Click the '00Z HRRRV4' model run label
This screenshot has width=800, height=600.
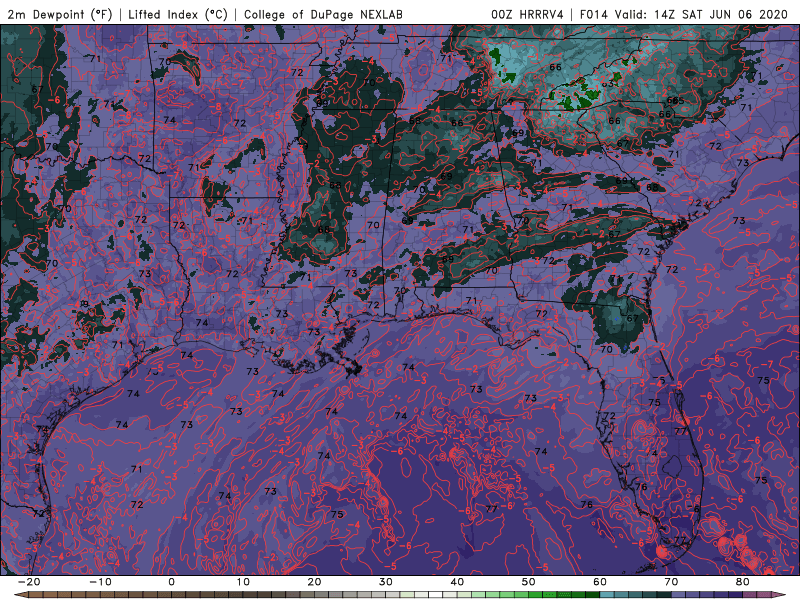[527, 14]
